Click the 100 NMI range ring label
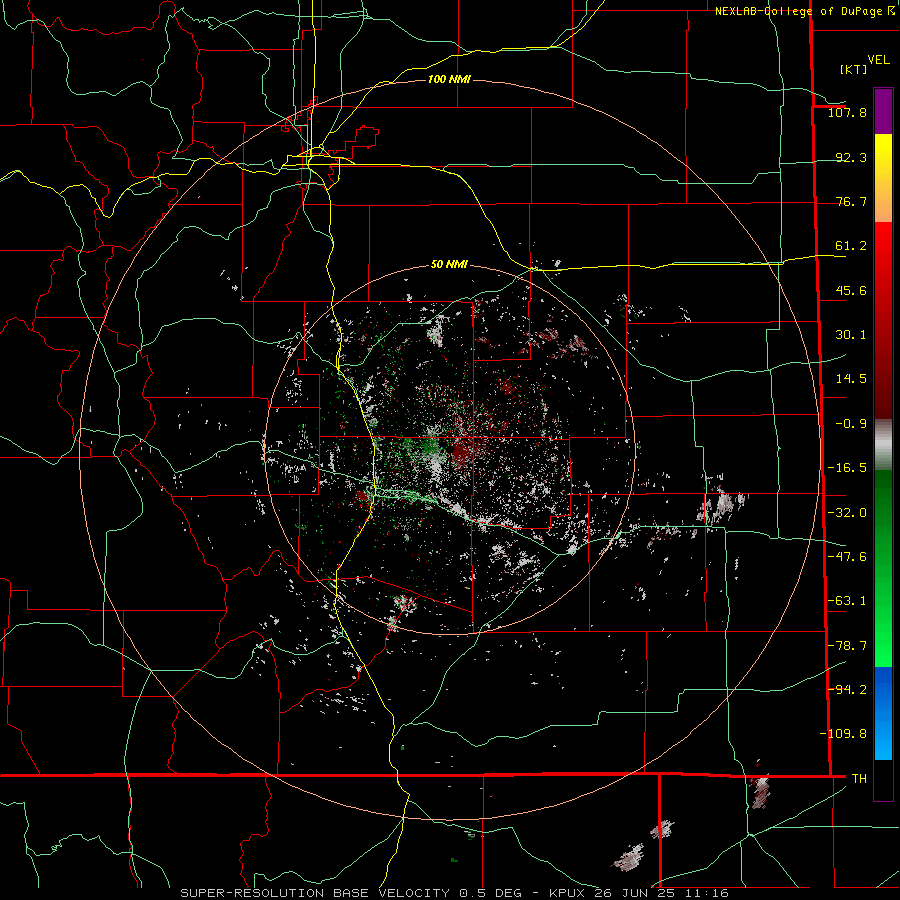The width and height of the screenshot is (900, 900). (449, 79)
